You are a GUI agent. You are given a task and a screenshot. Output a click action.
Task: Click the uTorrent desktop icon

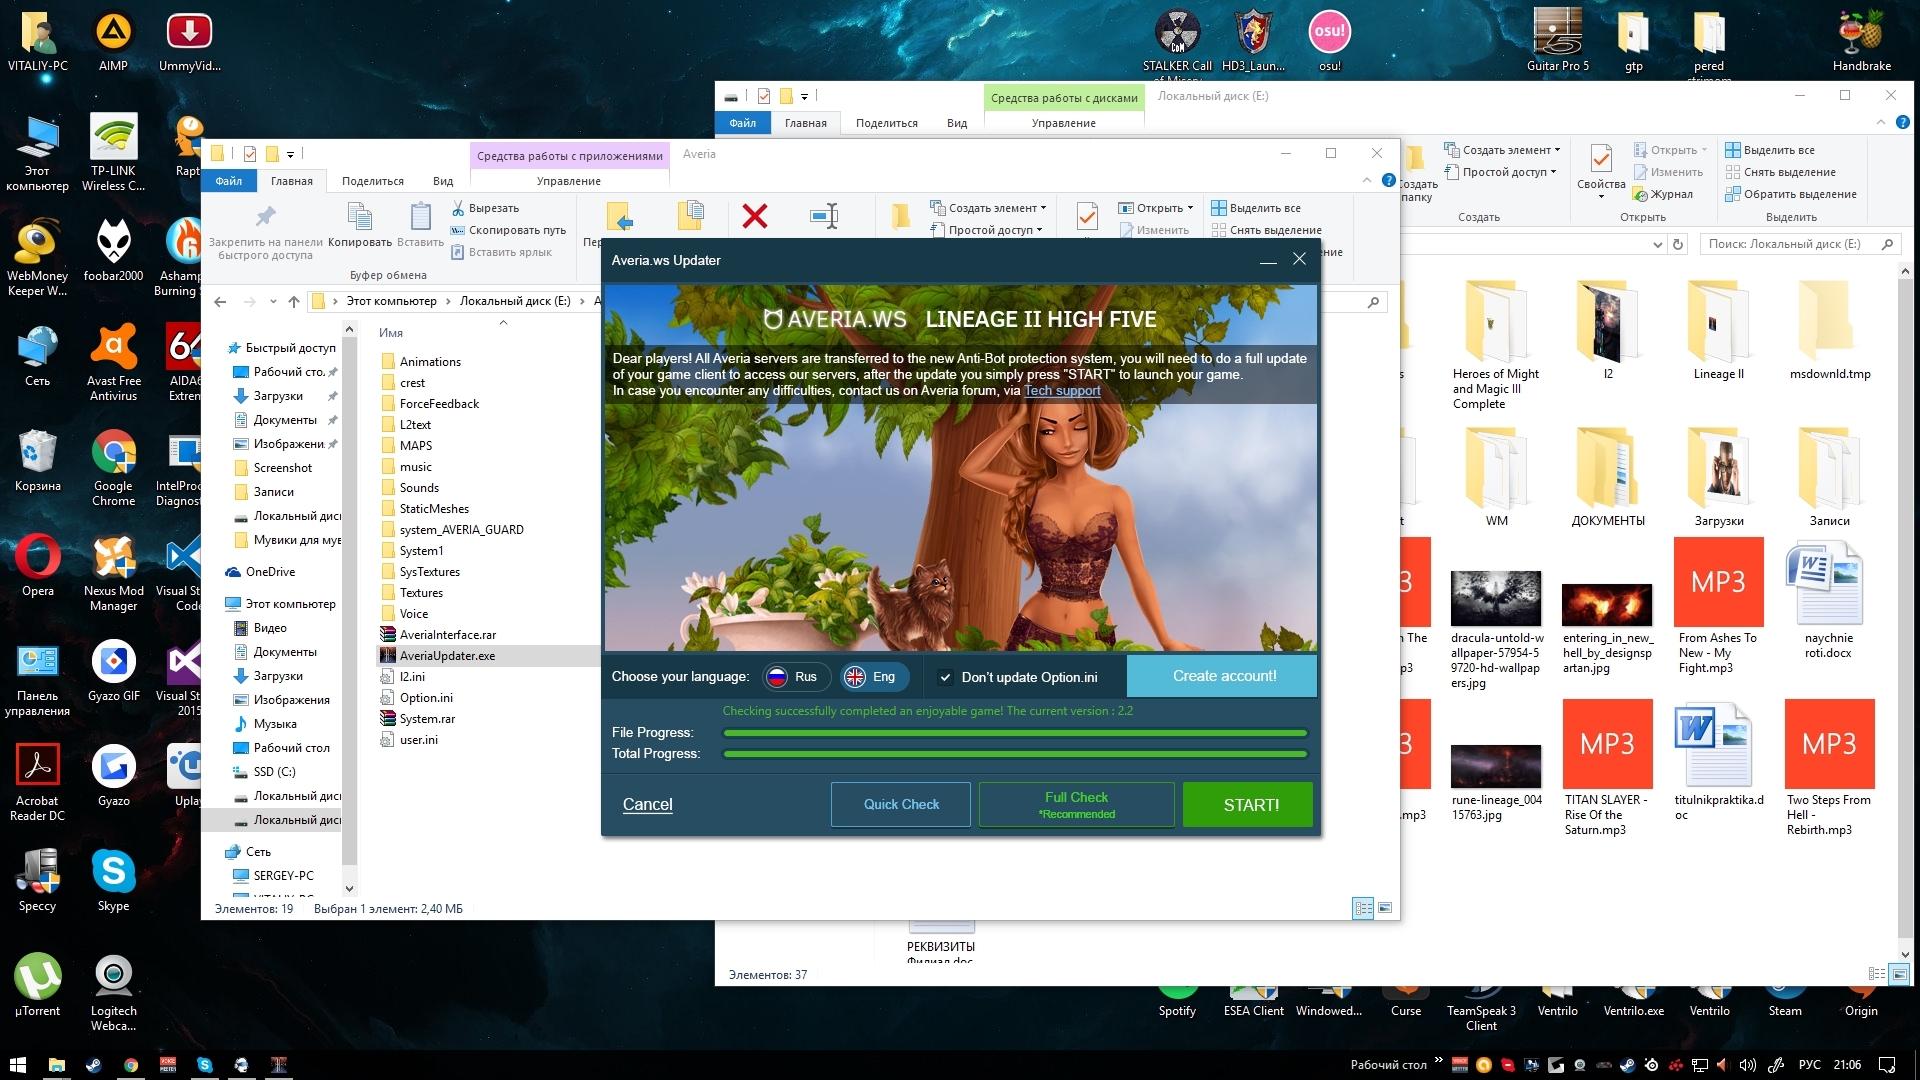pos(38,977)
